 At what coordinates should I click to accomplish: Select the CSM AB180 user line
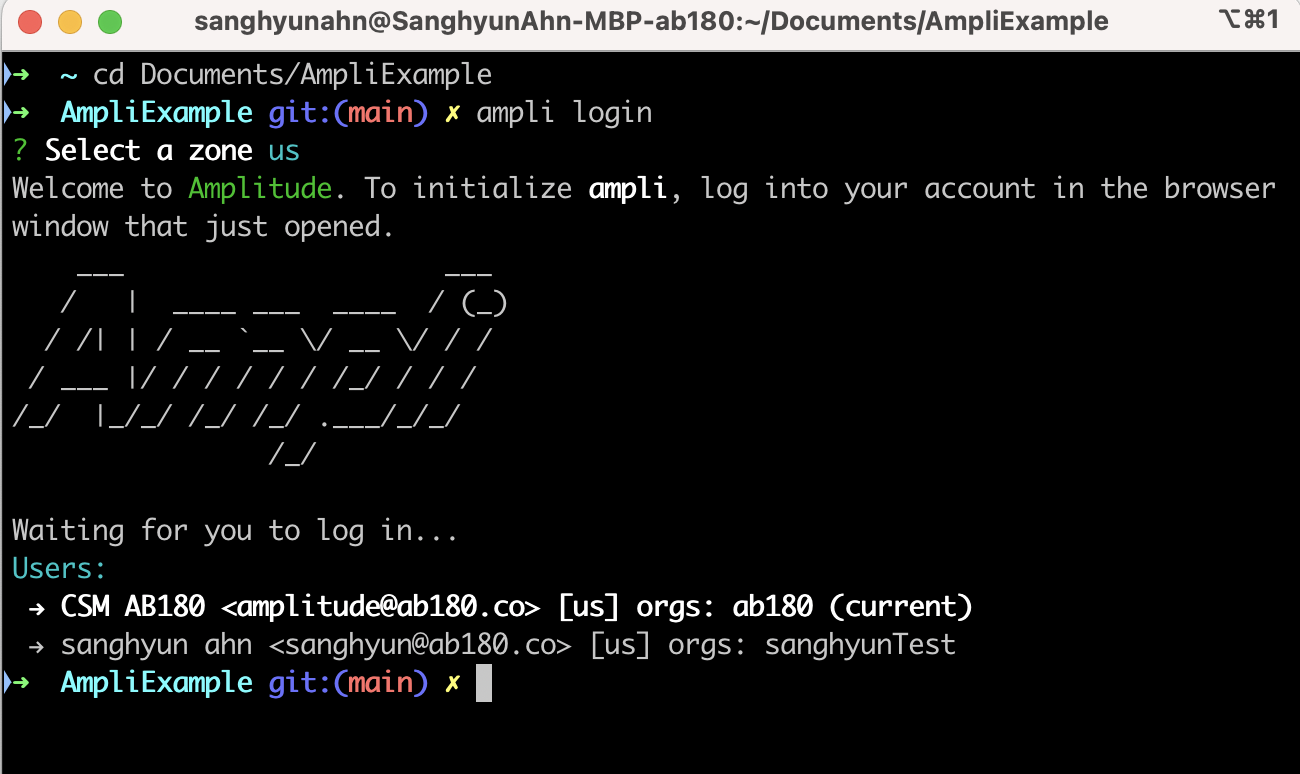click(x=501, y=607)
